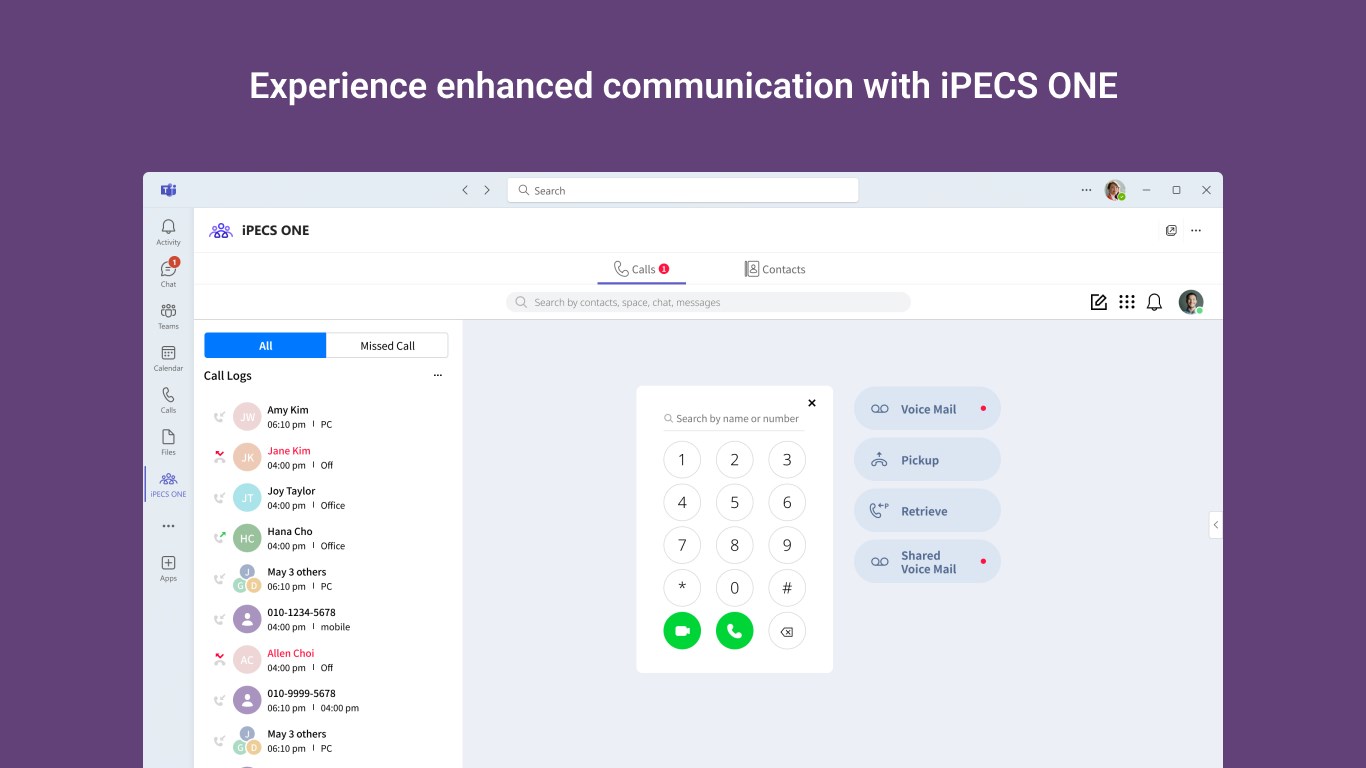Pop out the iPECS ONE app

1171,230
